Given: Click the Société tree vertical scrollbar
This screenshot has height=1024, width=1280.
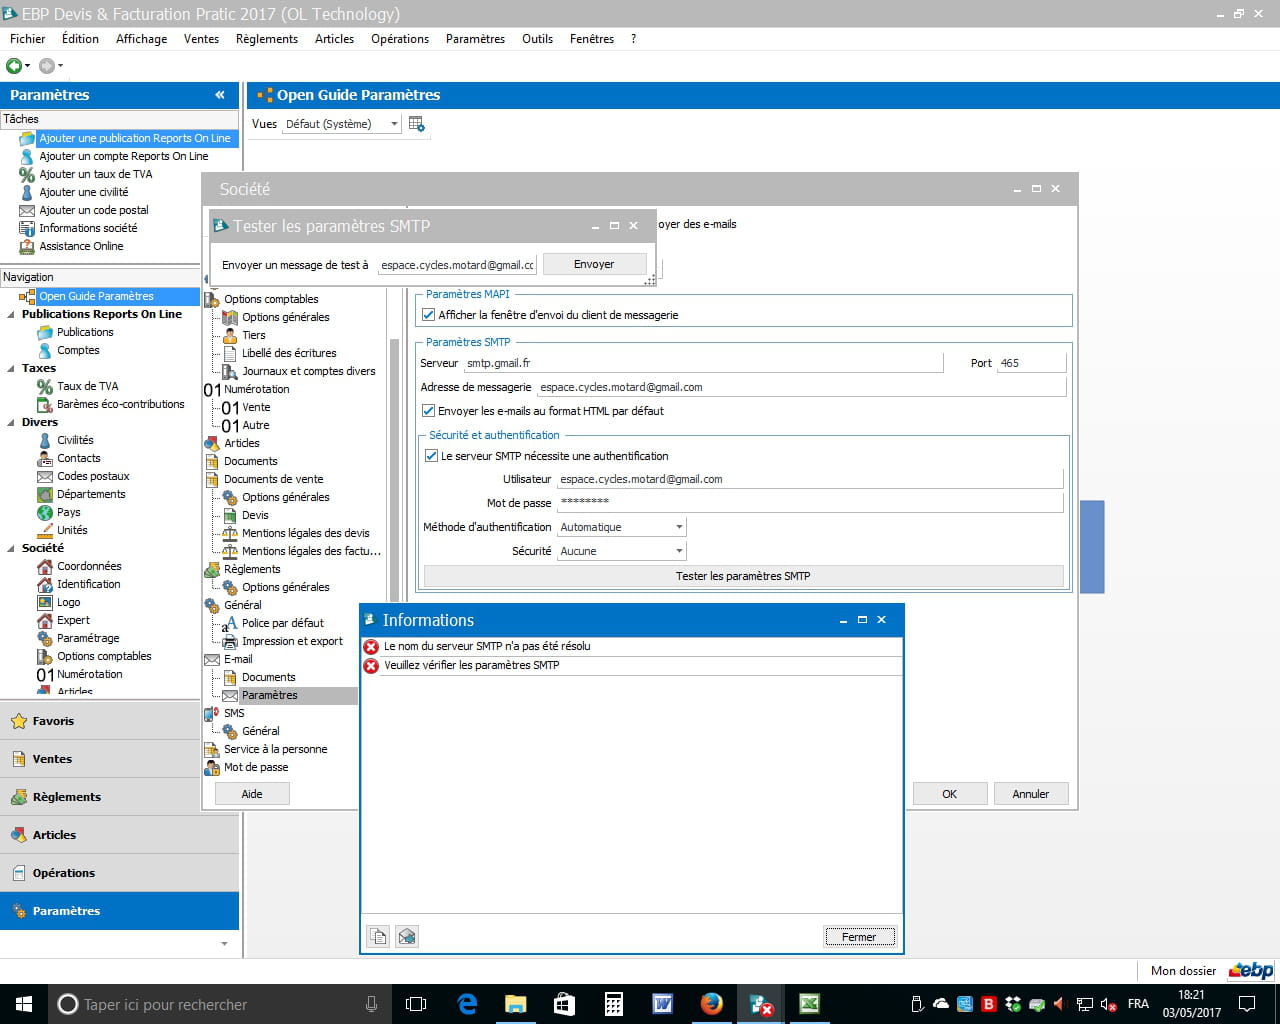Looking at the screenshot, I should coord(394,470).
